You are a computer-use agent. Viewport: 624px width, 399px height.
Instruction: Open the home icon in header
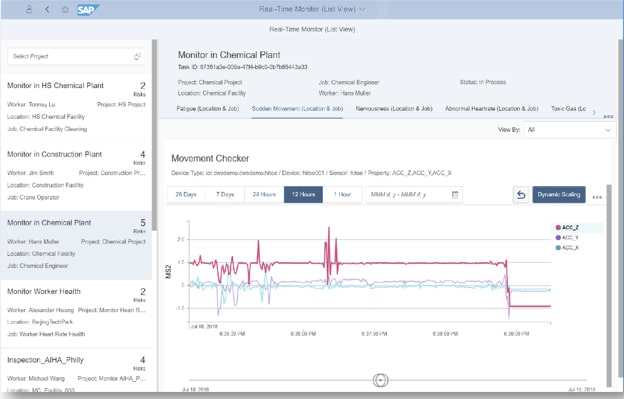click(65, 9)
